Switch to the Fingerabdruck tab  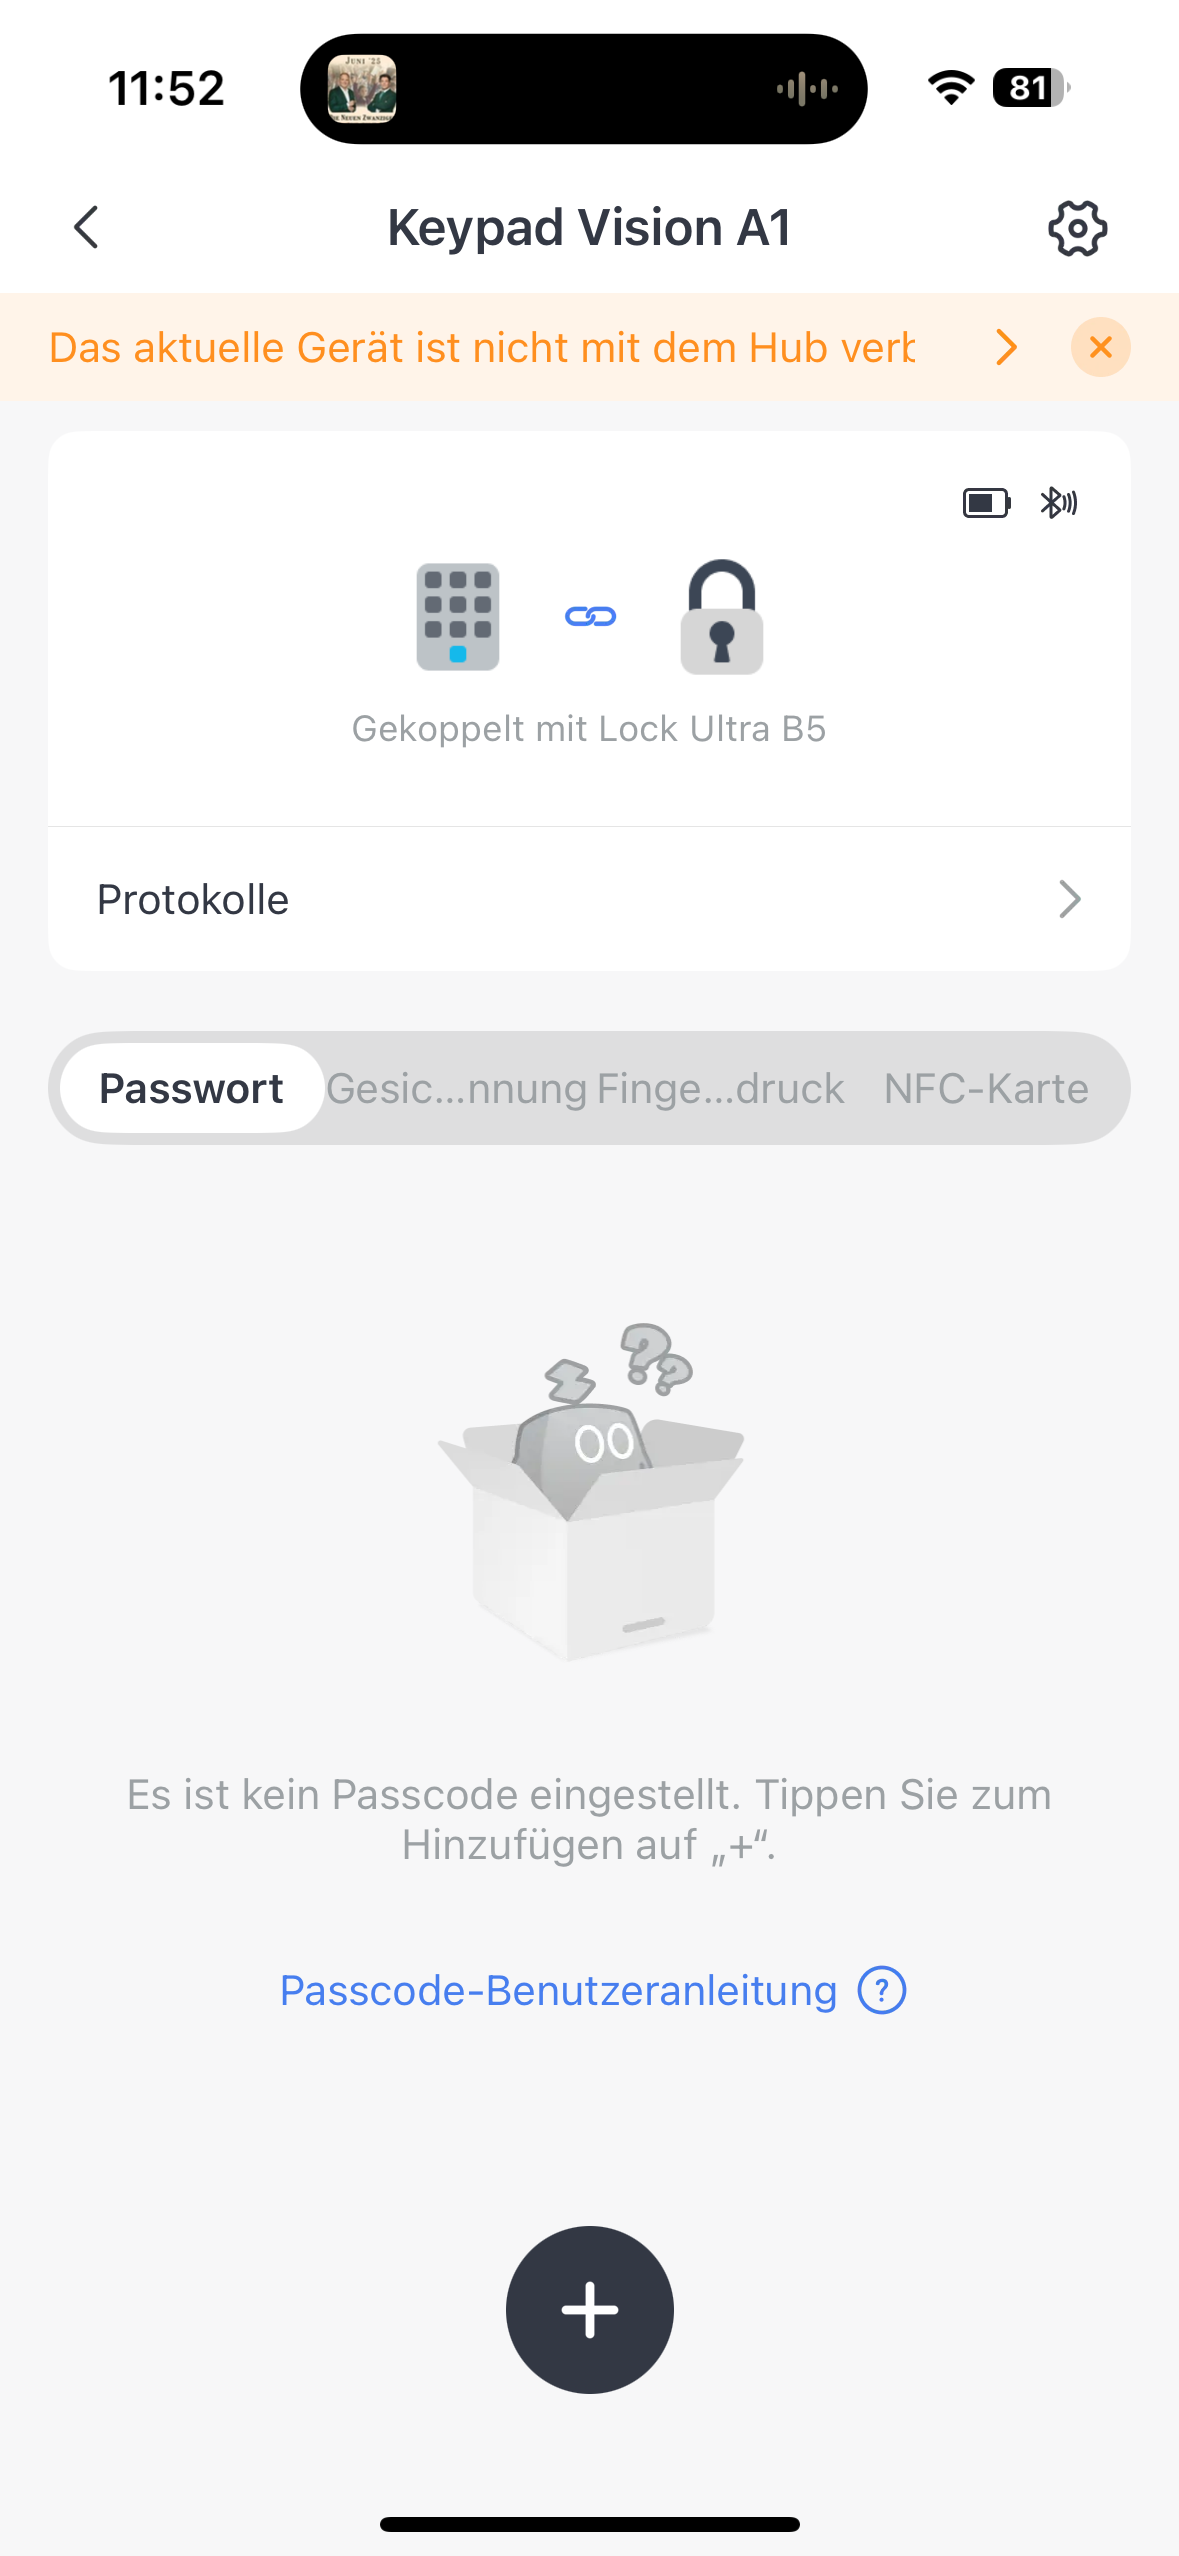coord(720,1088)
